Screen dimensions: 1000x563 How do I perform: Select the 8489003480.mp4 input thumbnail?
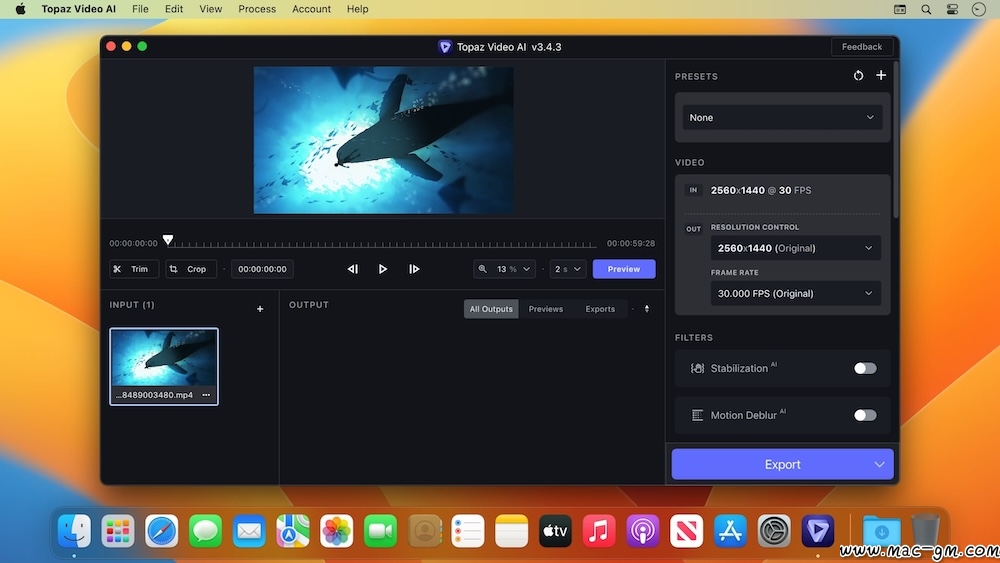pos(164,366)
